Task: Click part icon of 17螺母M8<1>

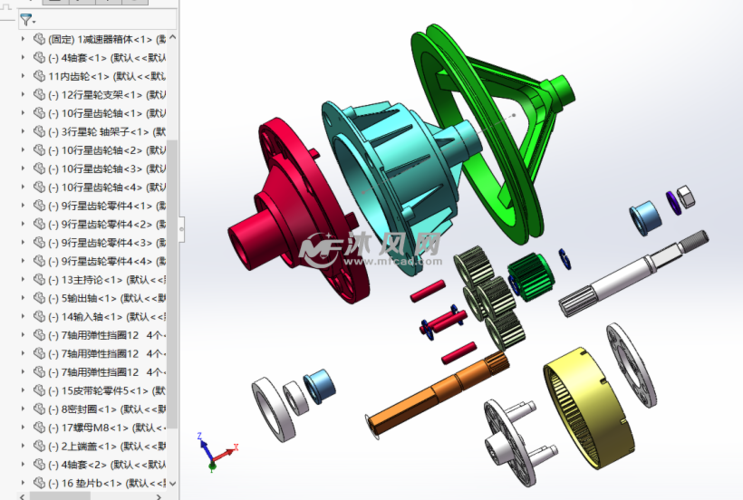Action: point(39,427)
